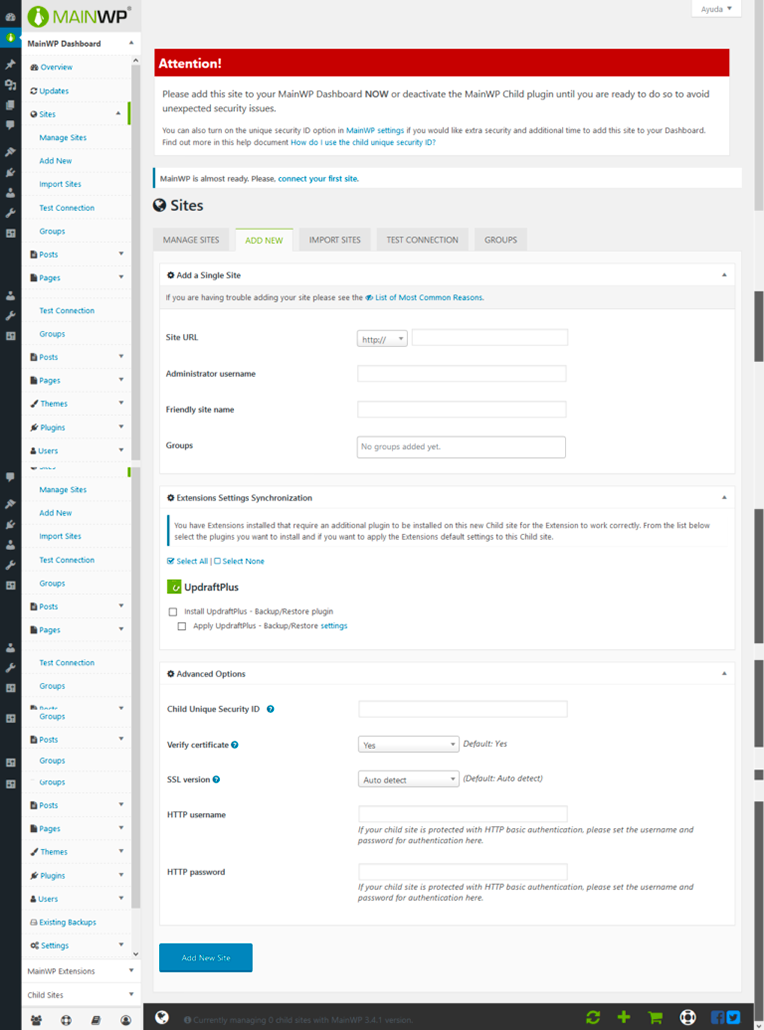This screenshot has height=1030, width=764.
Task: Open the Ayuda help dropdown
Action: [716, 9]
